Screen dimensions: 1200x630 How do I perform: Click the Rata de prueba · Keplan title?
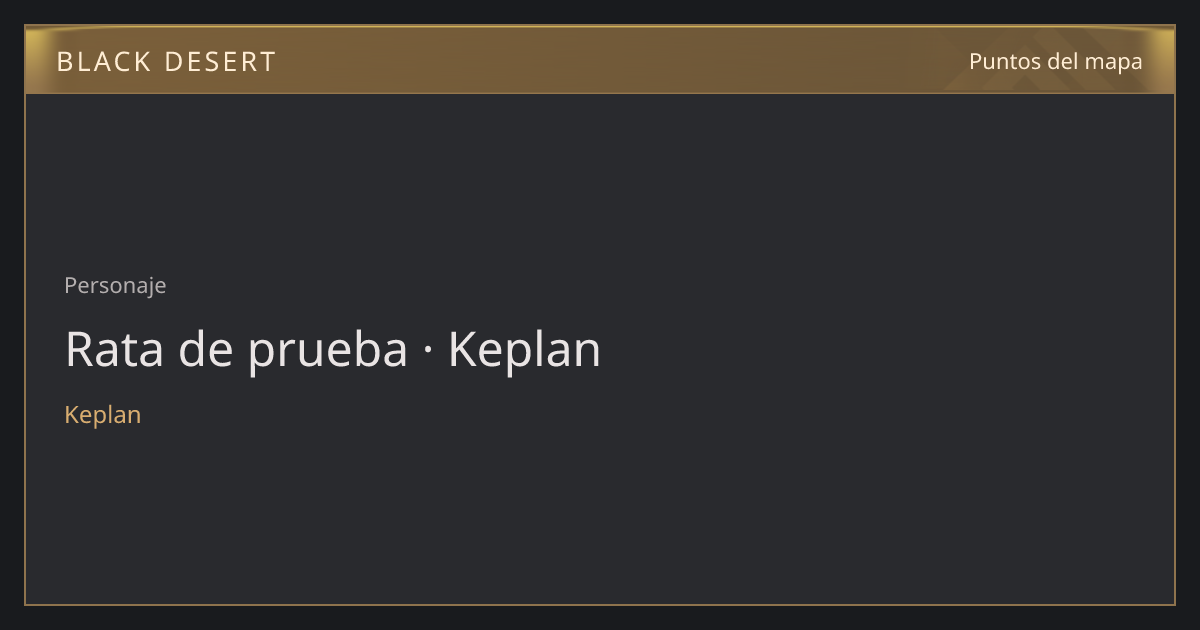(333, 350)
